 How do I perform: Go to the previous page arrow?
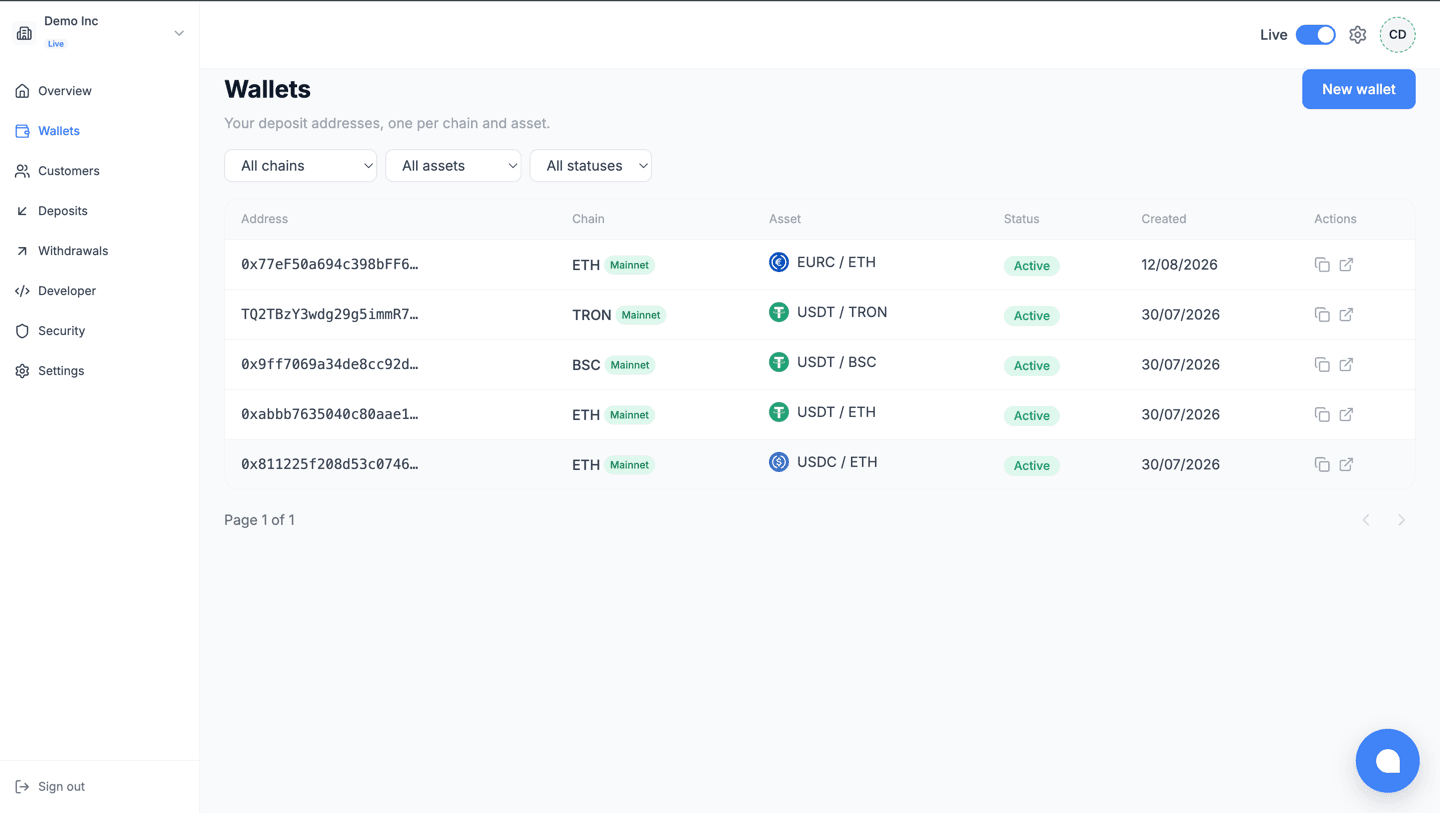[x=1366, y=520]
